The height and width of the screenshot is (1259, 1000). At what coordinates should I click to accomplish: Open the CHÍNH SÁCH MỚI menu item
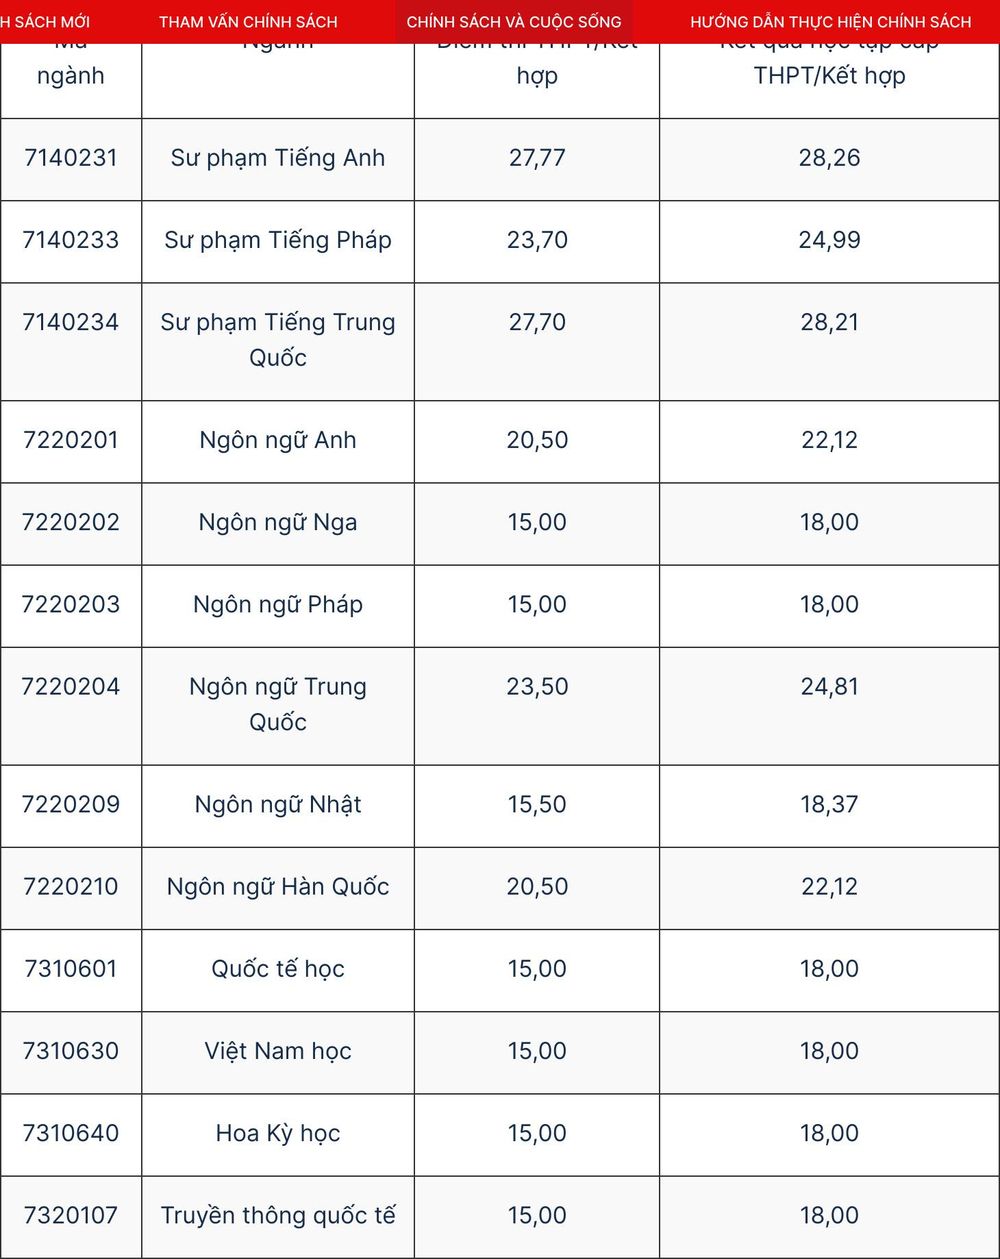tap(45, 21)
